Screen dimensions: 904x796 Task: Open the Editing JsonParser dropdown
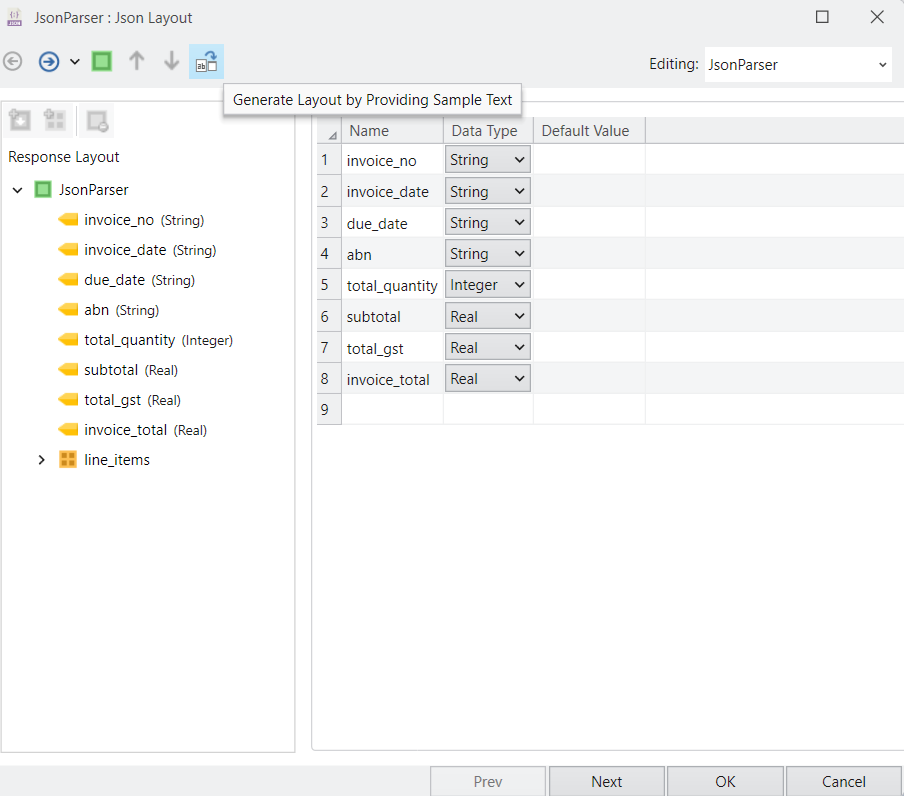[797, 65]
